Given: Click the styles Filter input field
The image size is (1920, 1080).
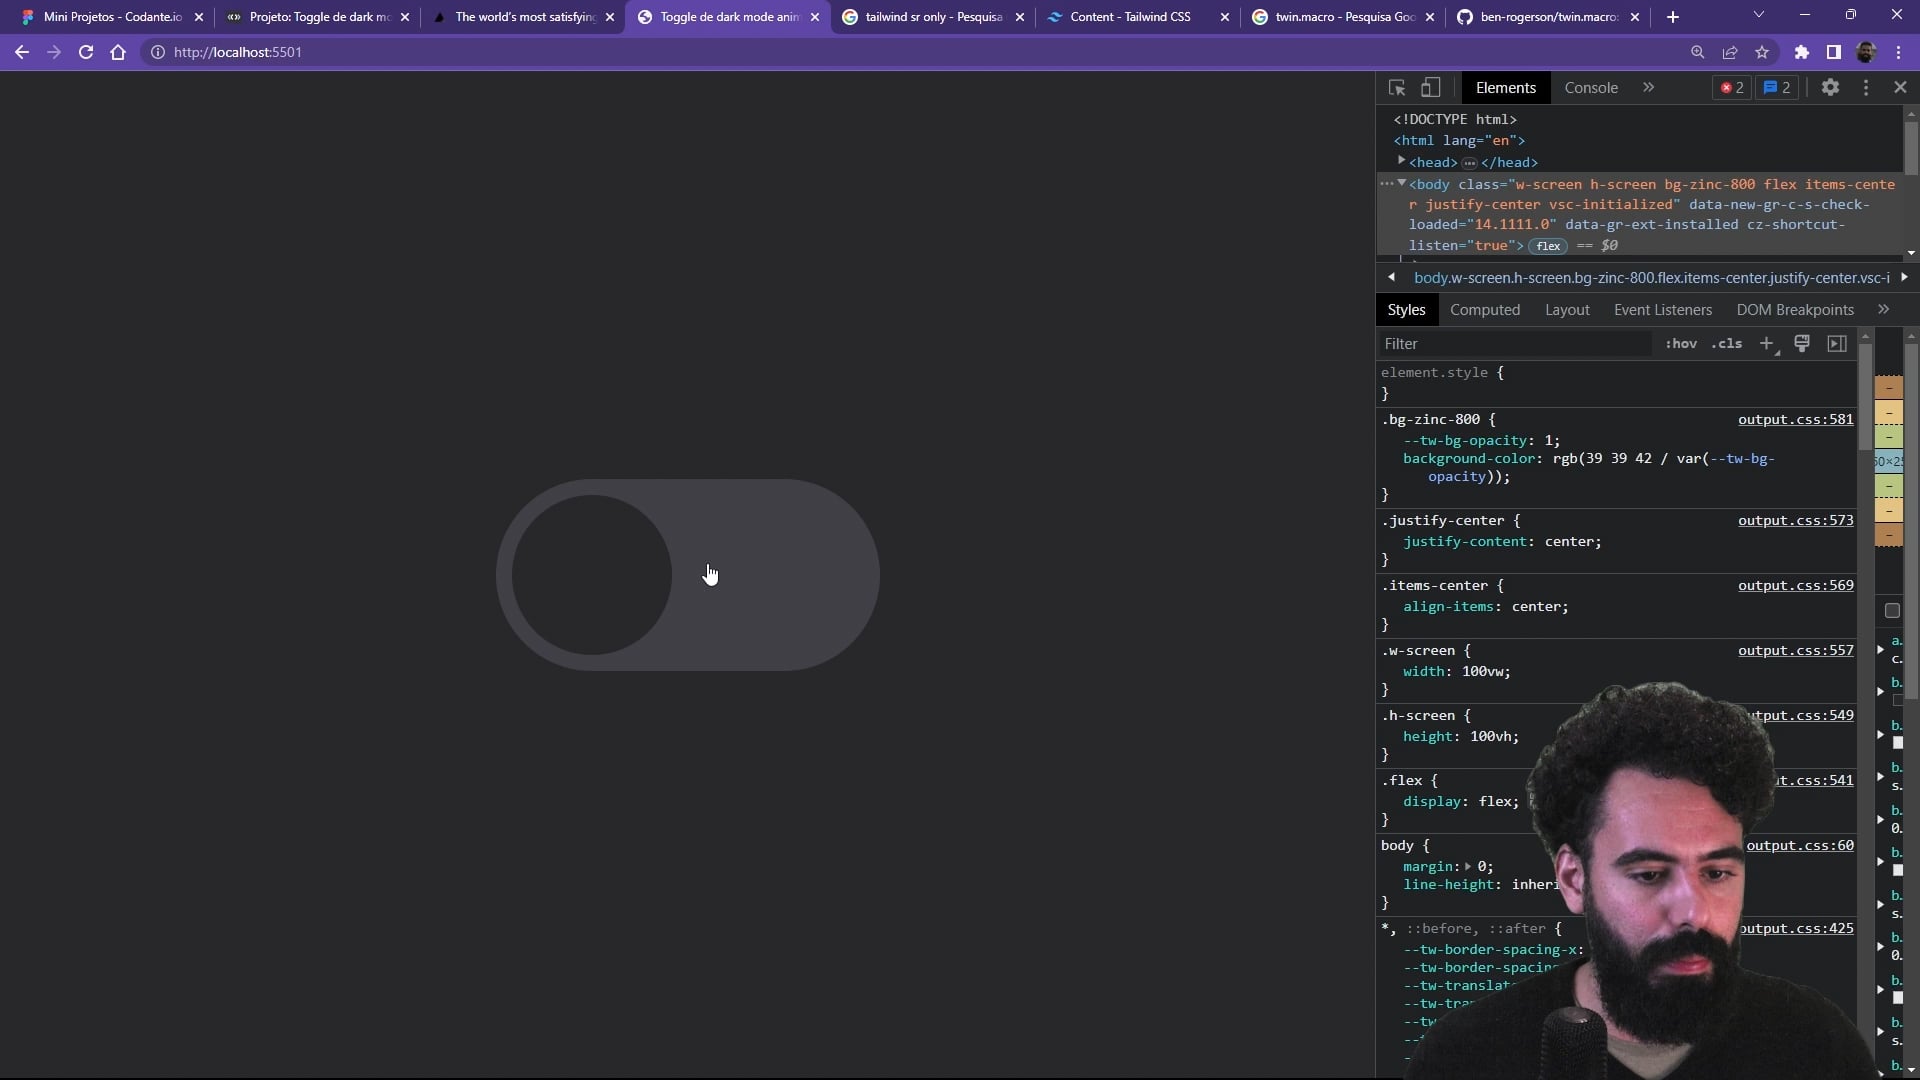Looking at the screenshot, I should point(1515,344).
